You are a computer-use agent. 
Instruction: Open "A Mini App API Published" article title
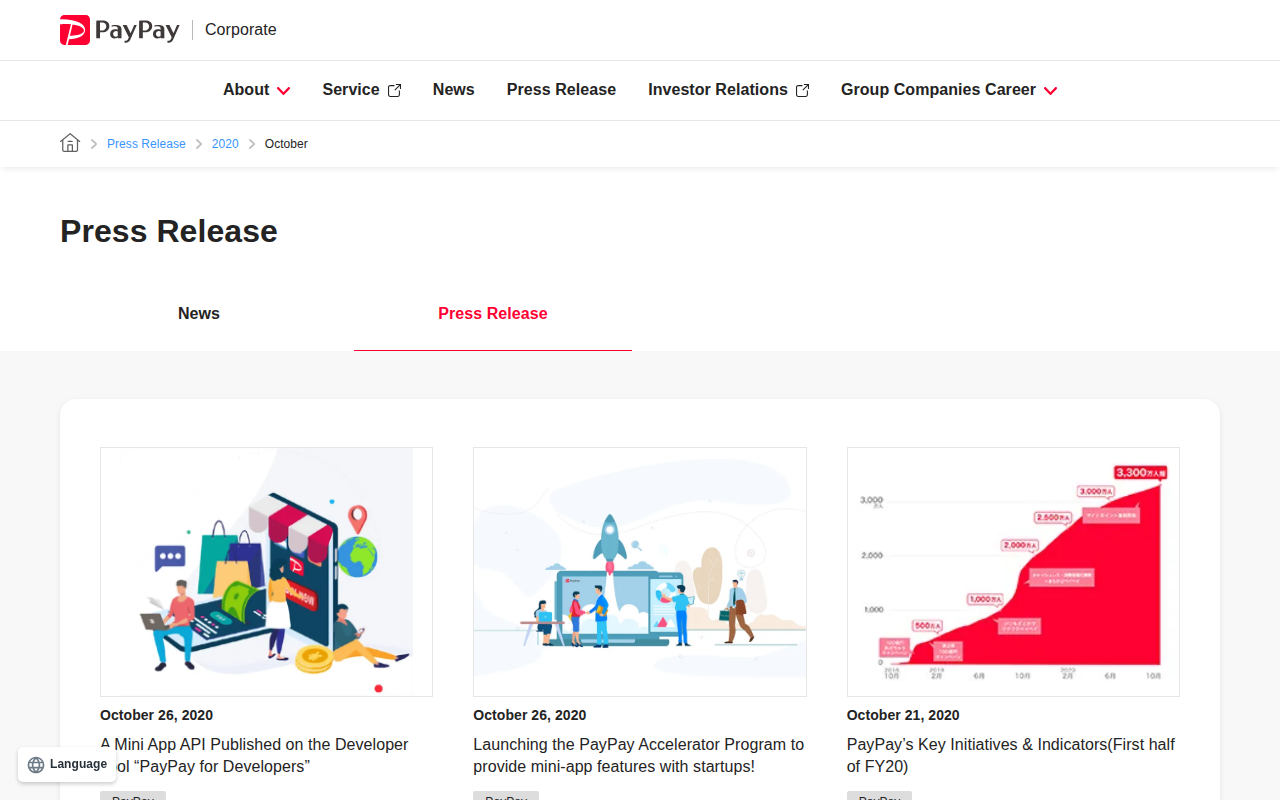point(254,755)
